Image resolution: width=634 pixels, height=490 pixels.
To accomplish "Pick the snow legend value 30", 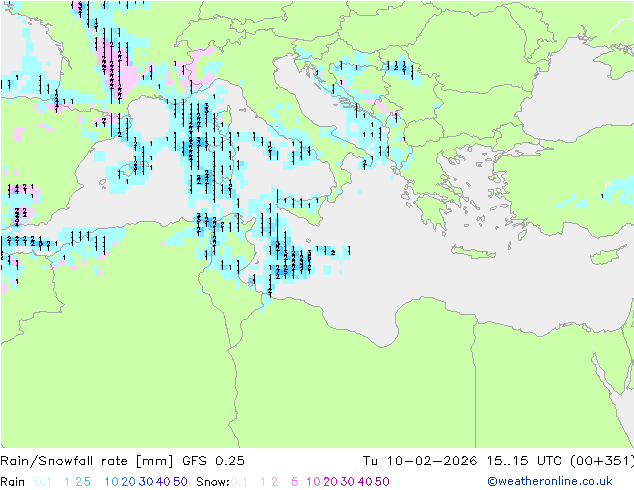I will click(348, 482).
